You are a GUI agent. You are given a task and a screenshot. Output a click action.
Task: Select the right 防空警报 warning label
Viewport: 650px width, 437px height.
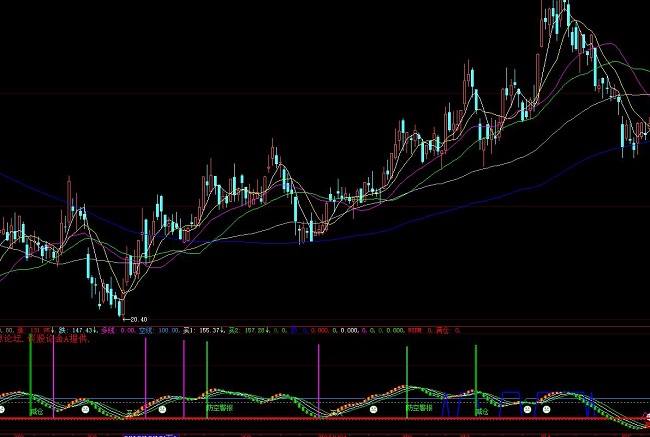tap(419, 408)
